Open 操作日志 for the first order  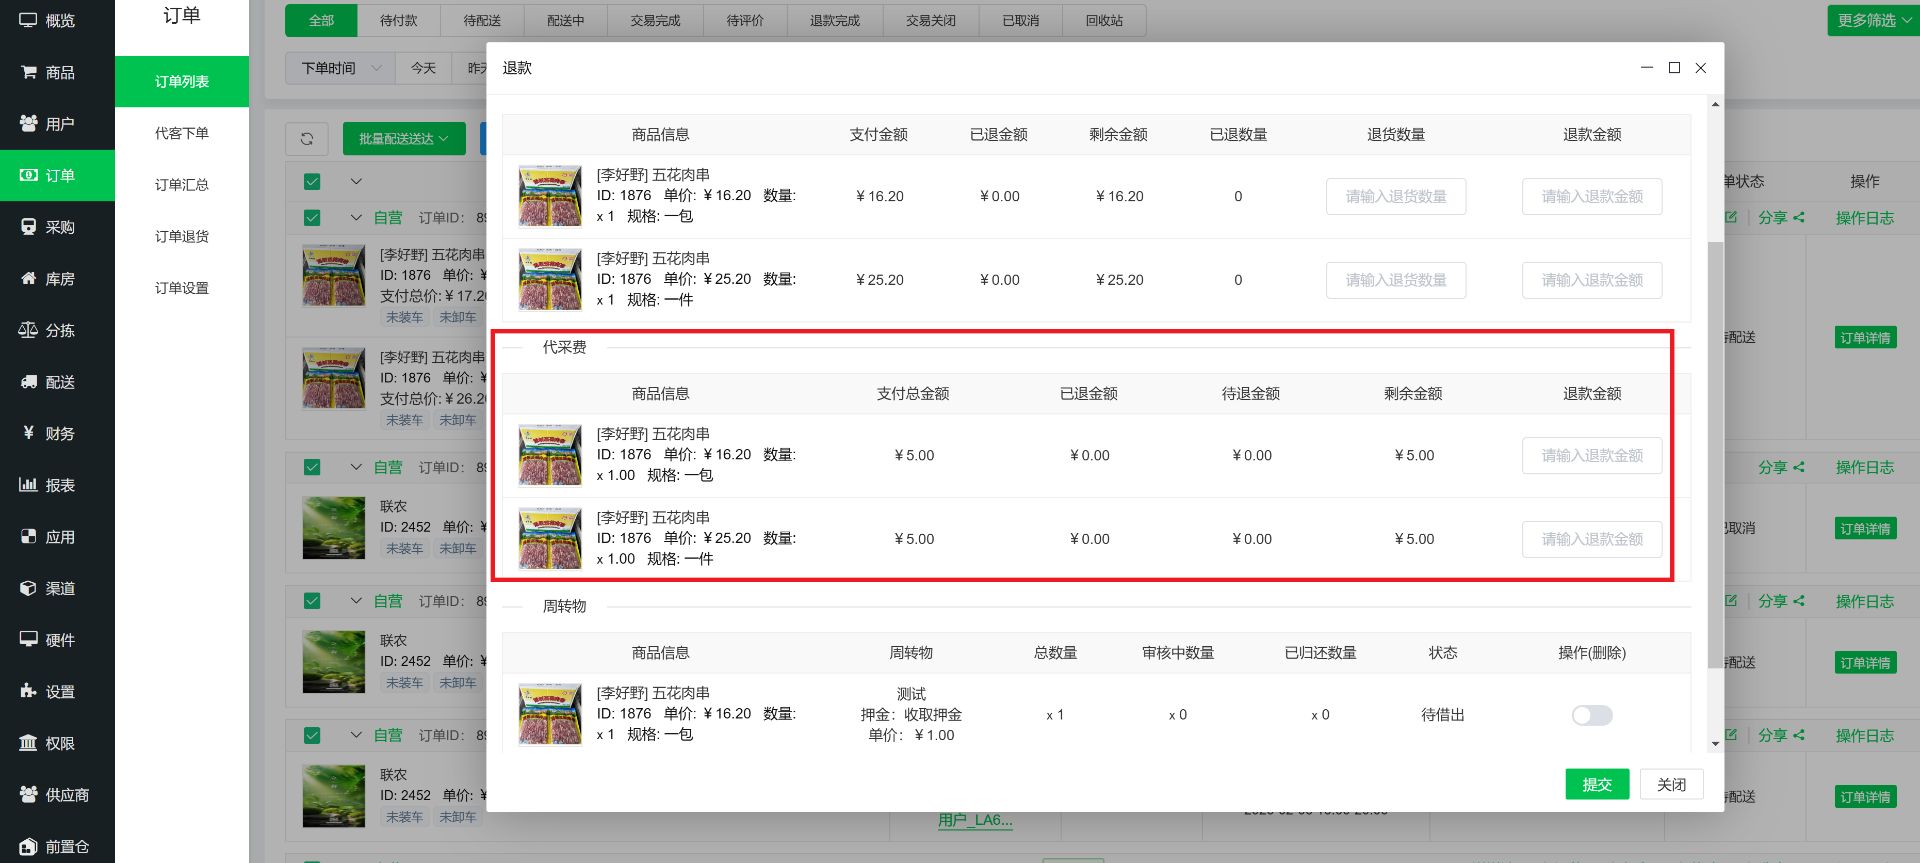[x=1865, y=218]
